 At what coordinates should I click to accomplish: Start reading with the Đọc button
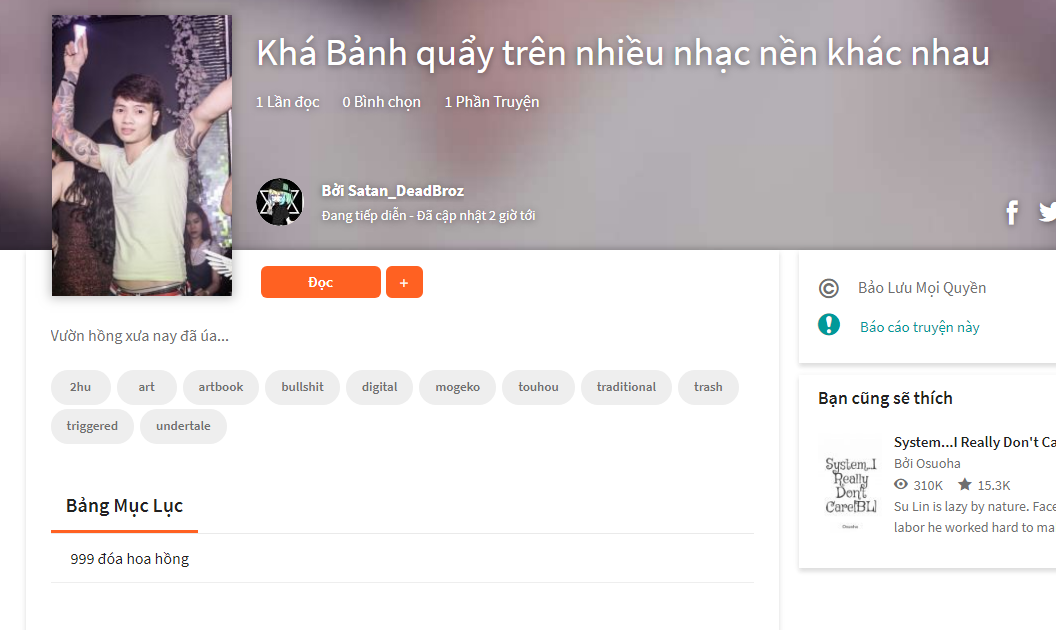(x=321, y=282)
